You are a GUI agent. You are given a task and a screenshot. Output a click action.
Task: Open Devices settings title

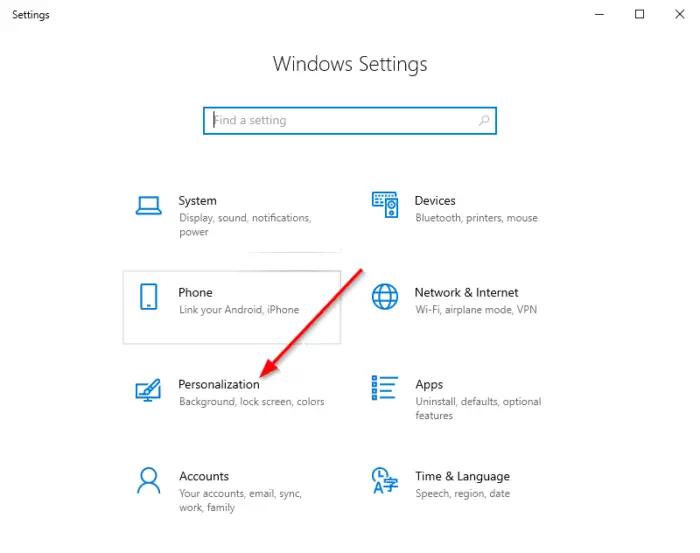435,201
